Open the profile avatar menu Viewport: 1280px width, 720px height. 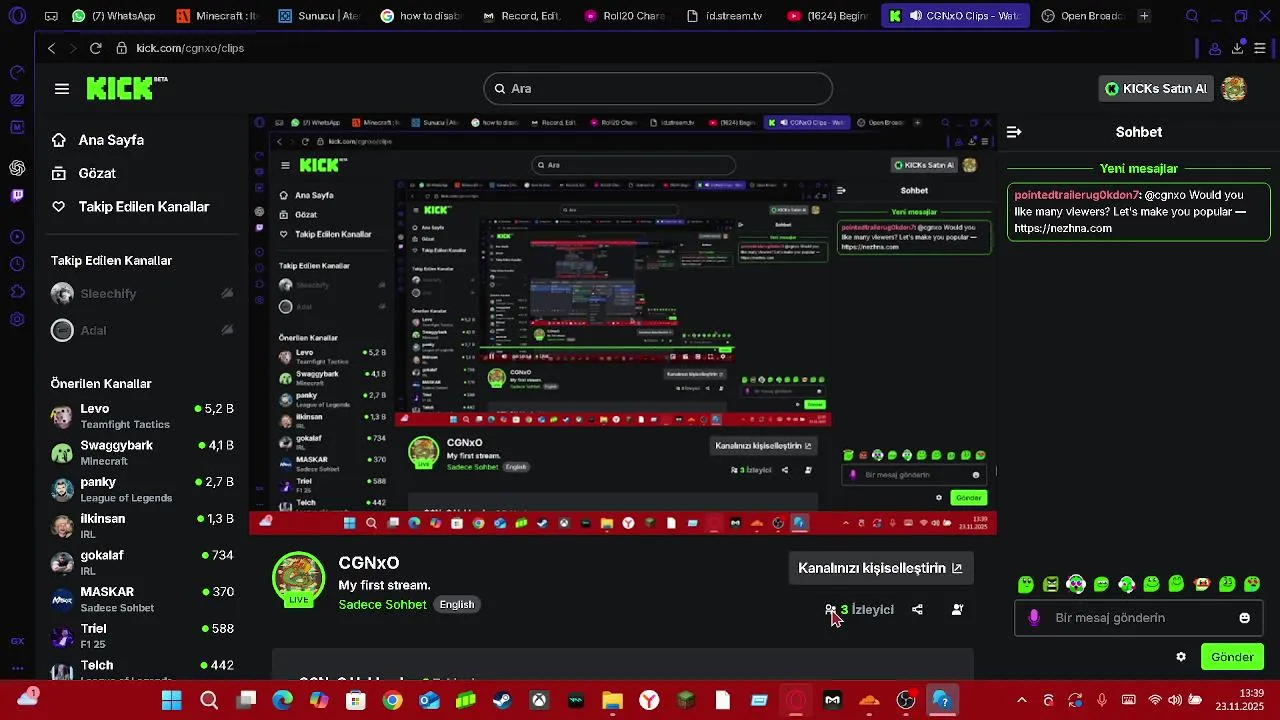[x=1234, y=88]
